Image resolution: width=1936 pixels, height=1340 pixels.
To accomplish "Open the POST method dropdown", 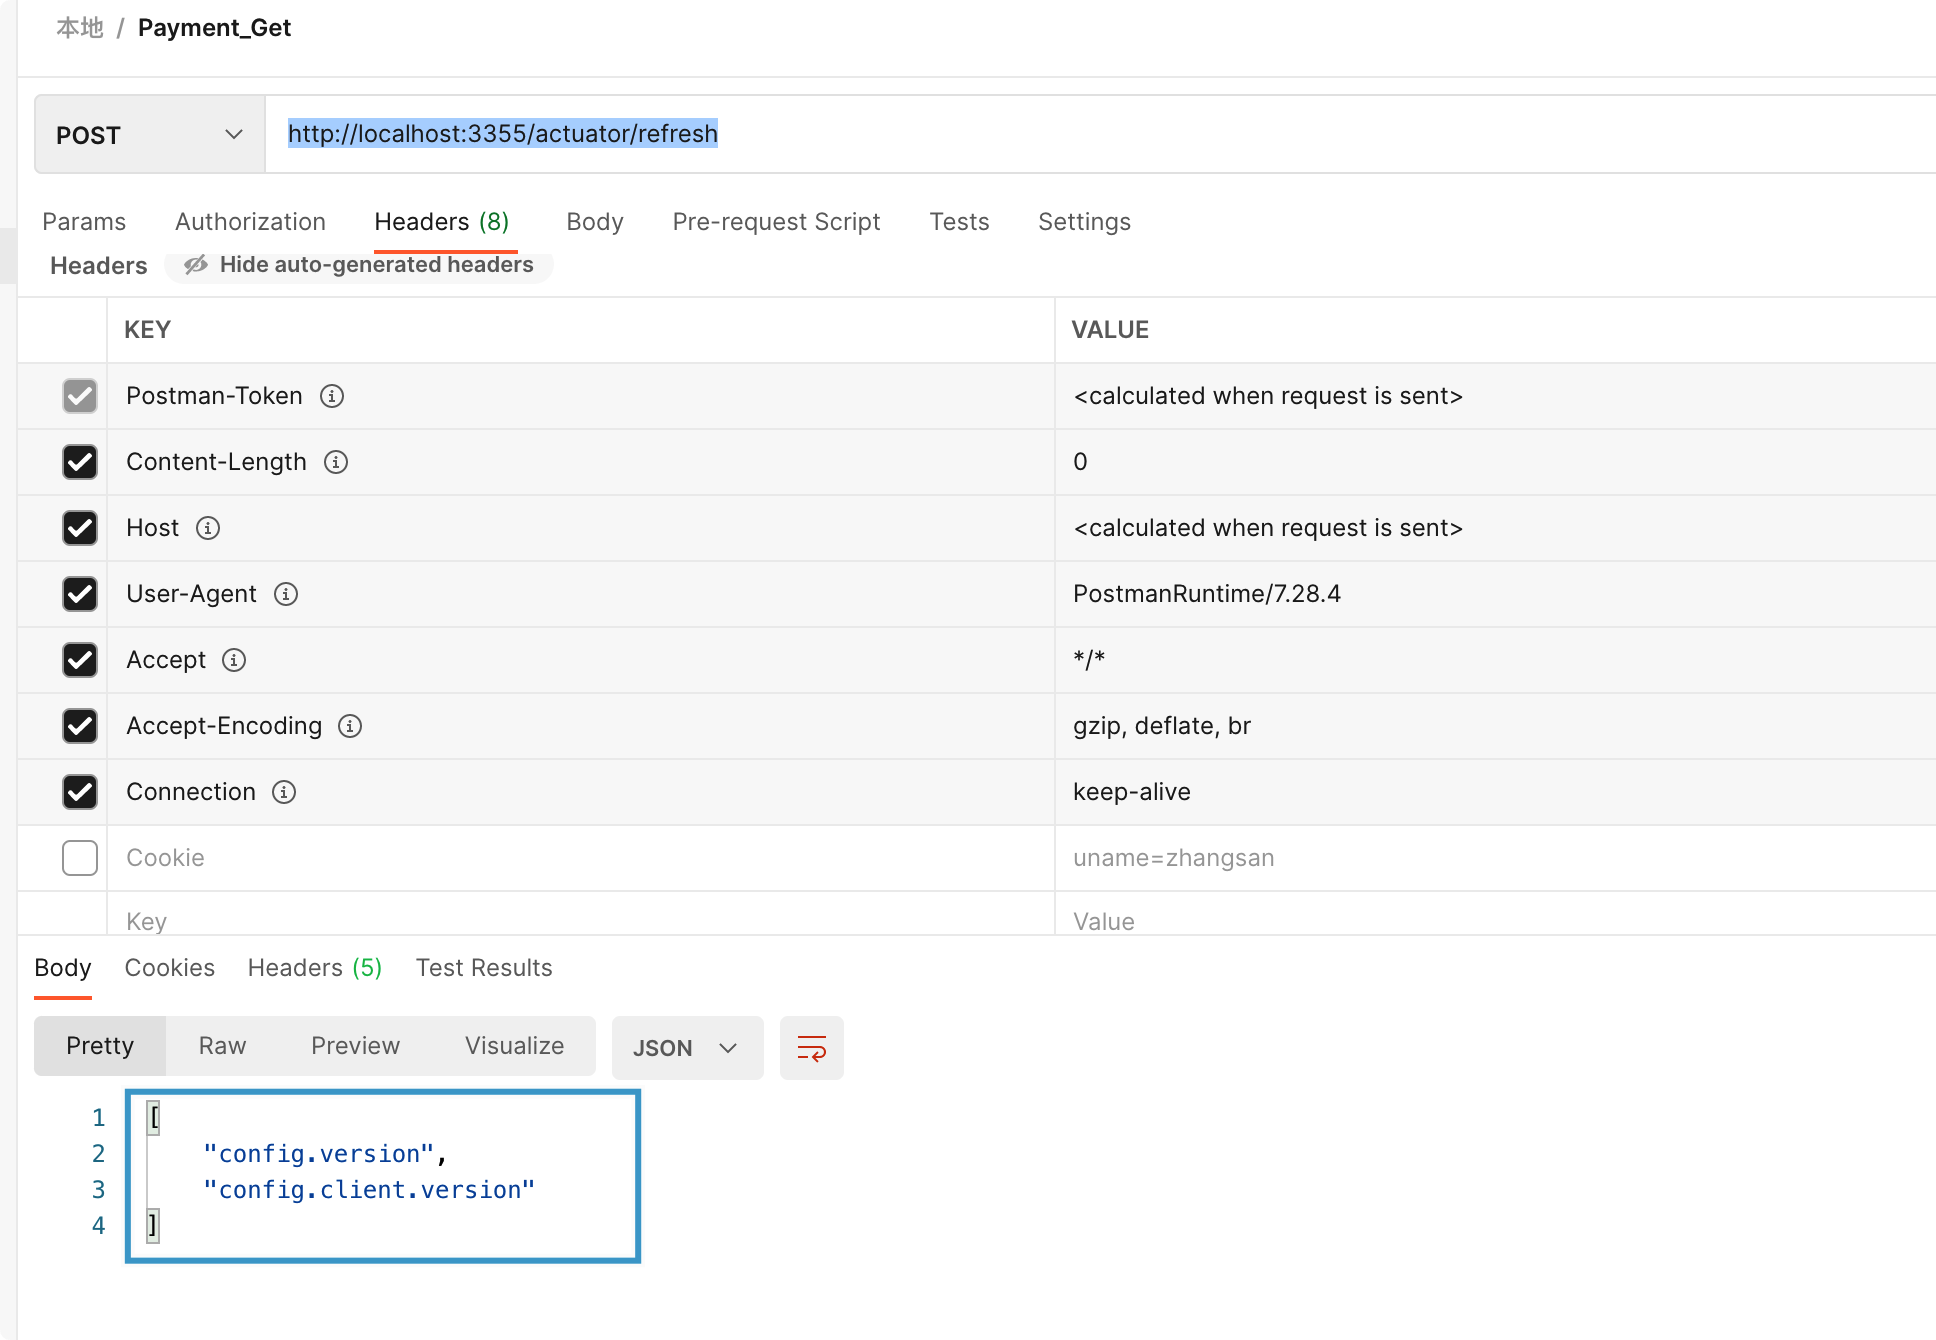I will (150, 135).
